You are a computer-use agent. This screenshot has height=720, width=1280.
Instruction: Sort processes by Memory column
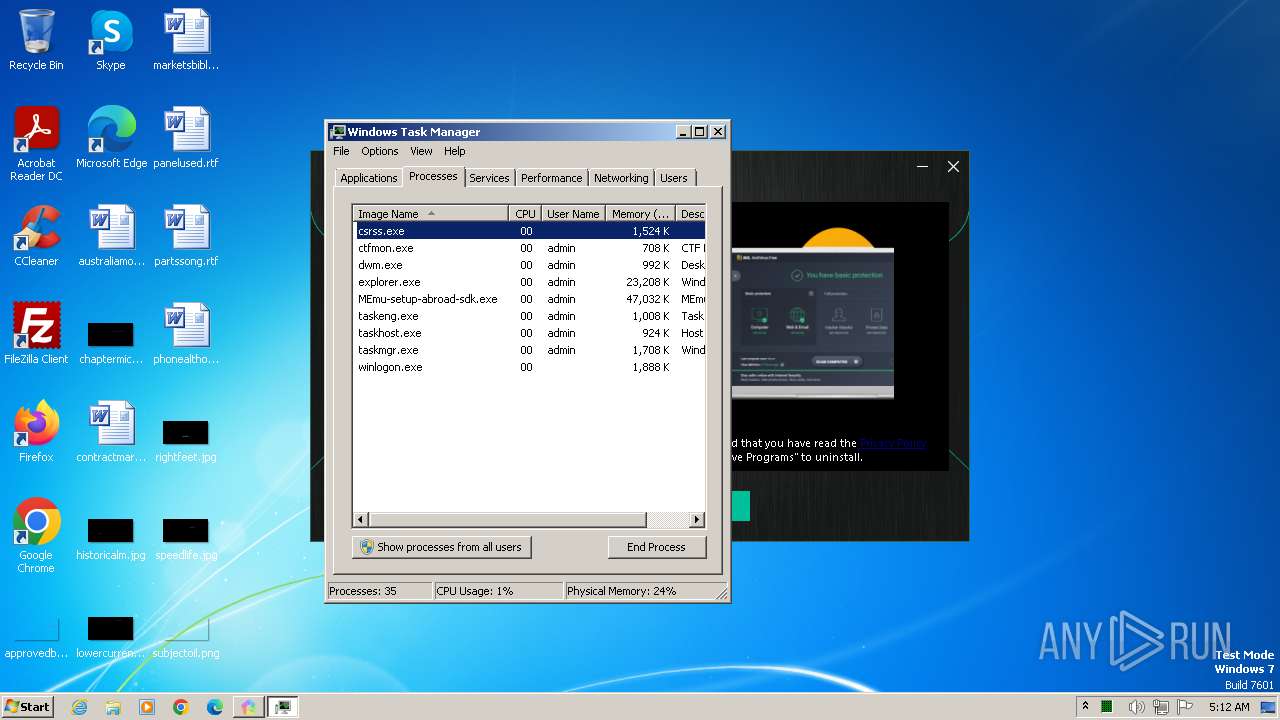coord(640,213)
